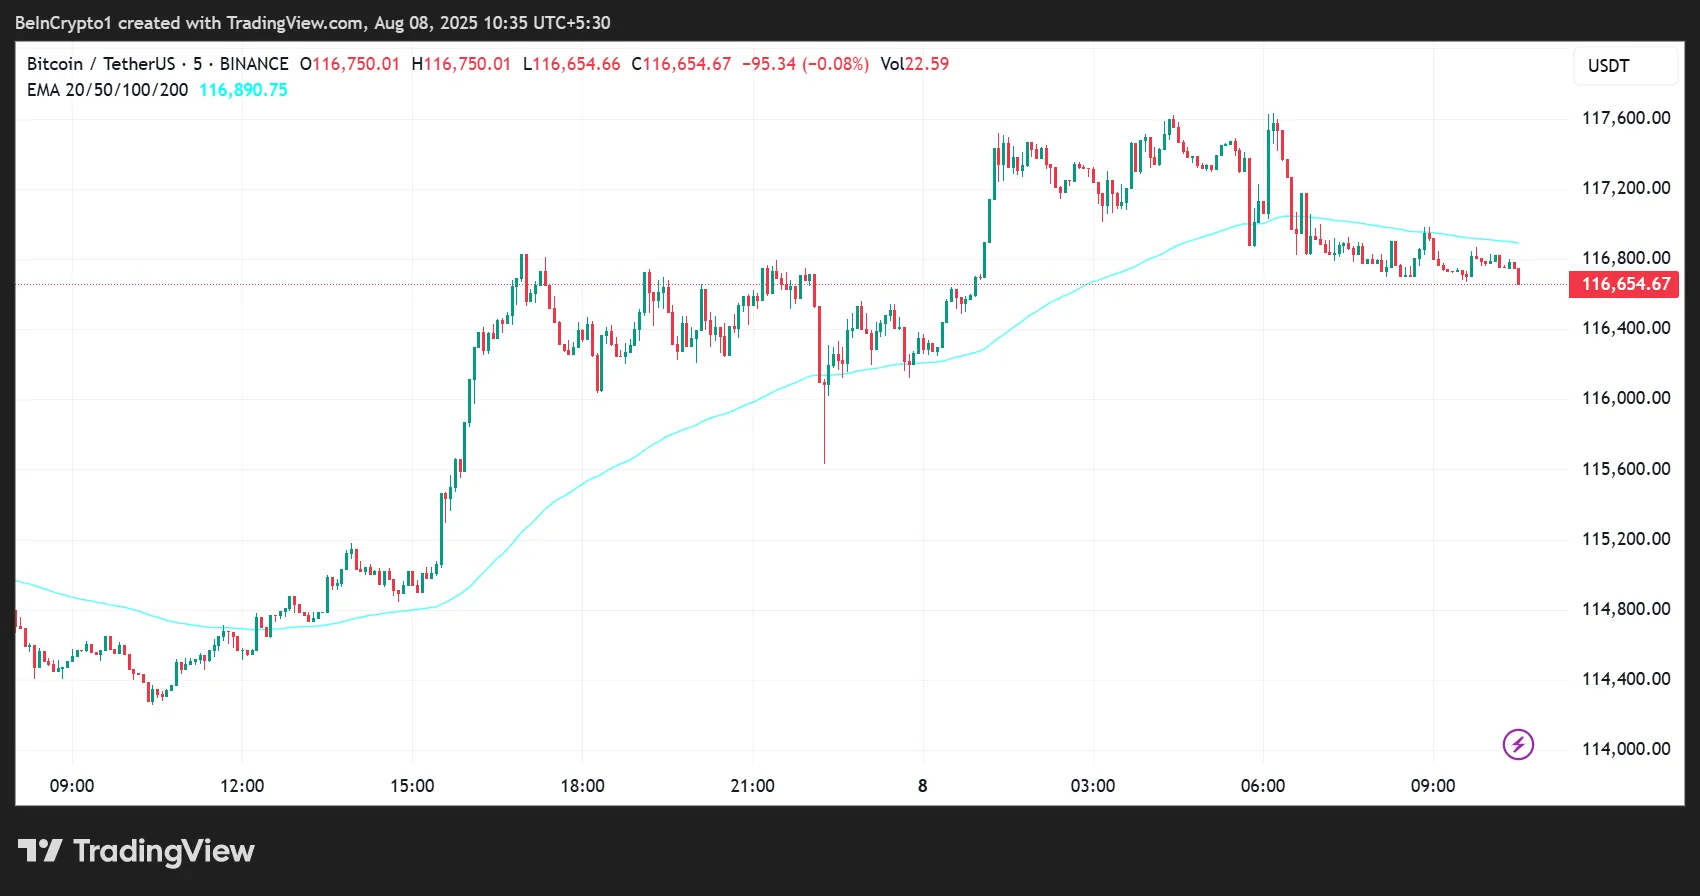Click the 15:00 time axis label
Screen dimensions: 1700x896
pyautogui.click(x=412, y=786)
